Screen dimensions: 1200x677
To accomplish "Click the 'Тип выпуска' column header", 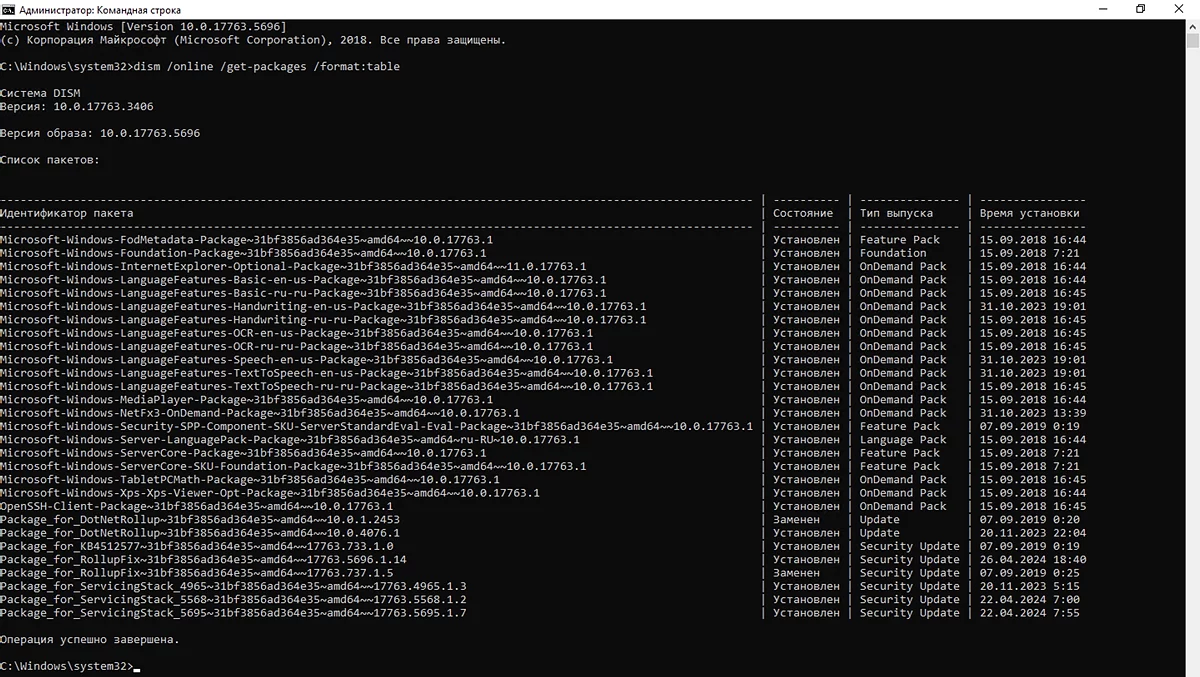I will coord(896,213).
